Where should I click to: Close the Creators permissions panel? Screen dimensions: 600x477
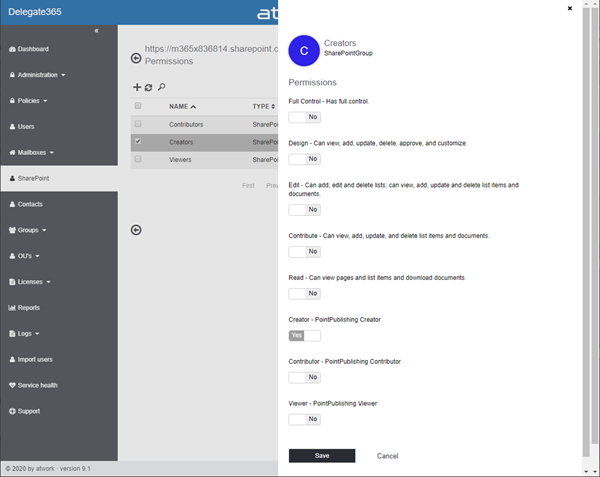pyautogui.click(x=570, y=8)
